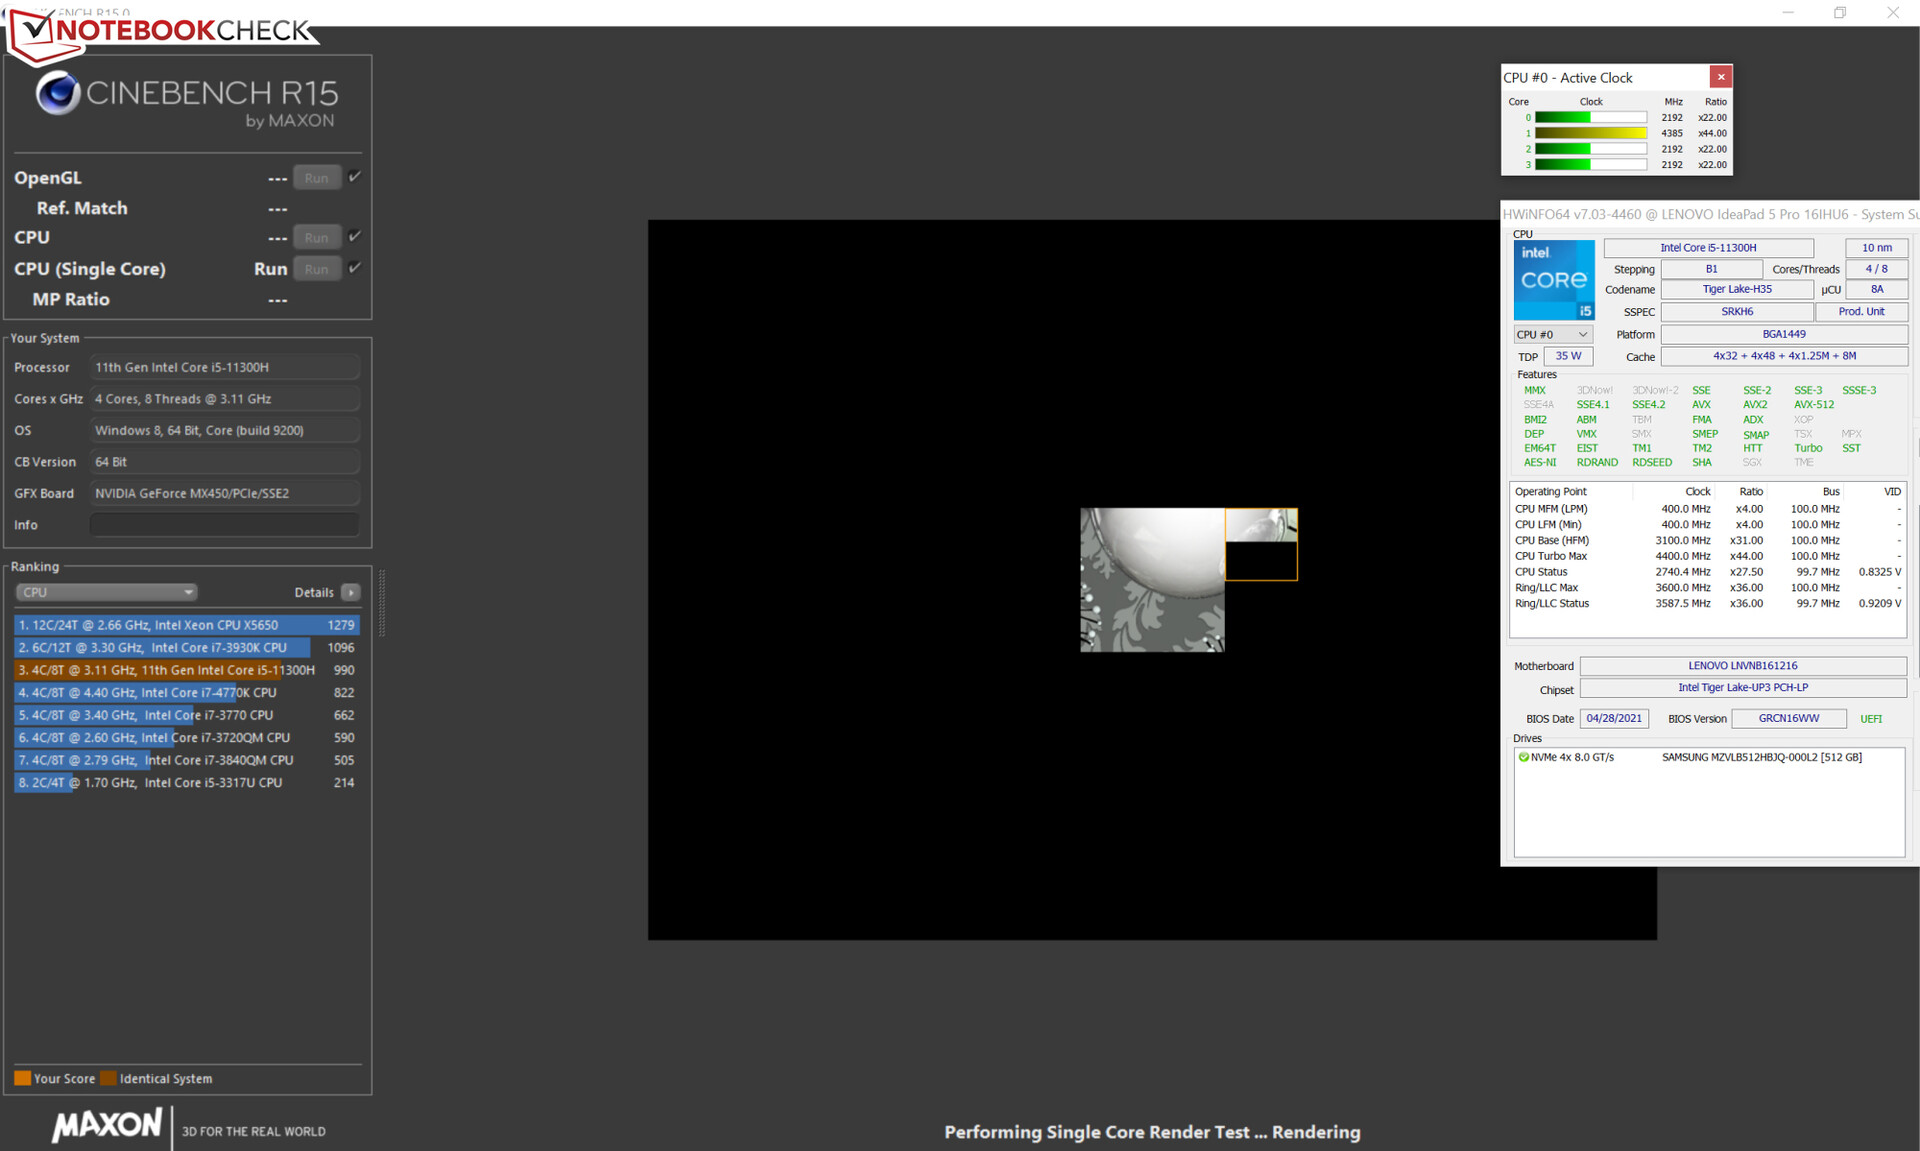Click the Intel Core i5 badge image

[1553, 280]
